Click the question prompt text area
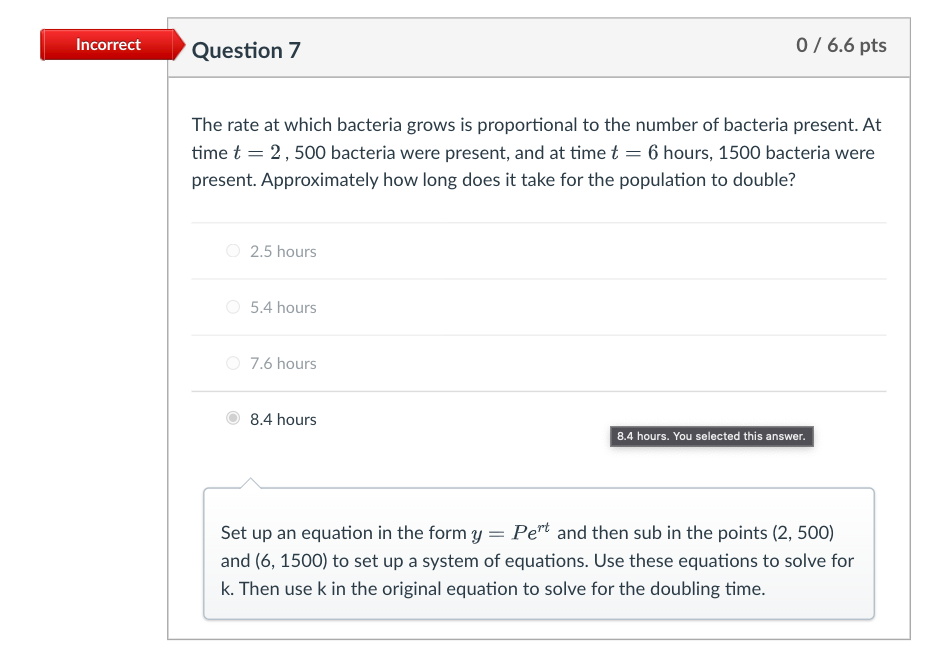Image resolution: width=948 pixels, height=663 pixels. 537,152
